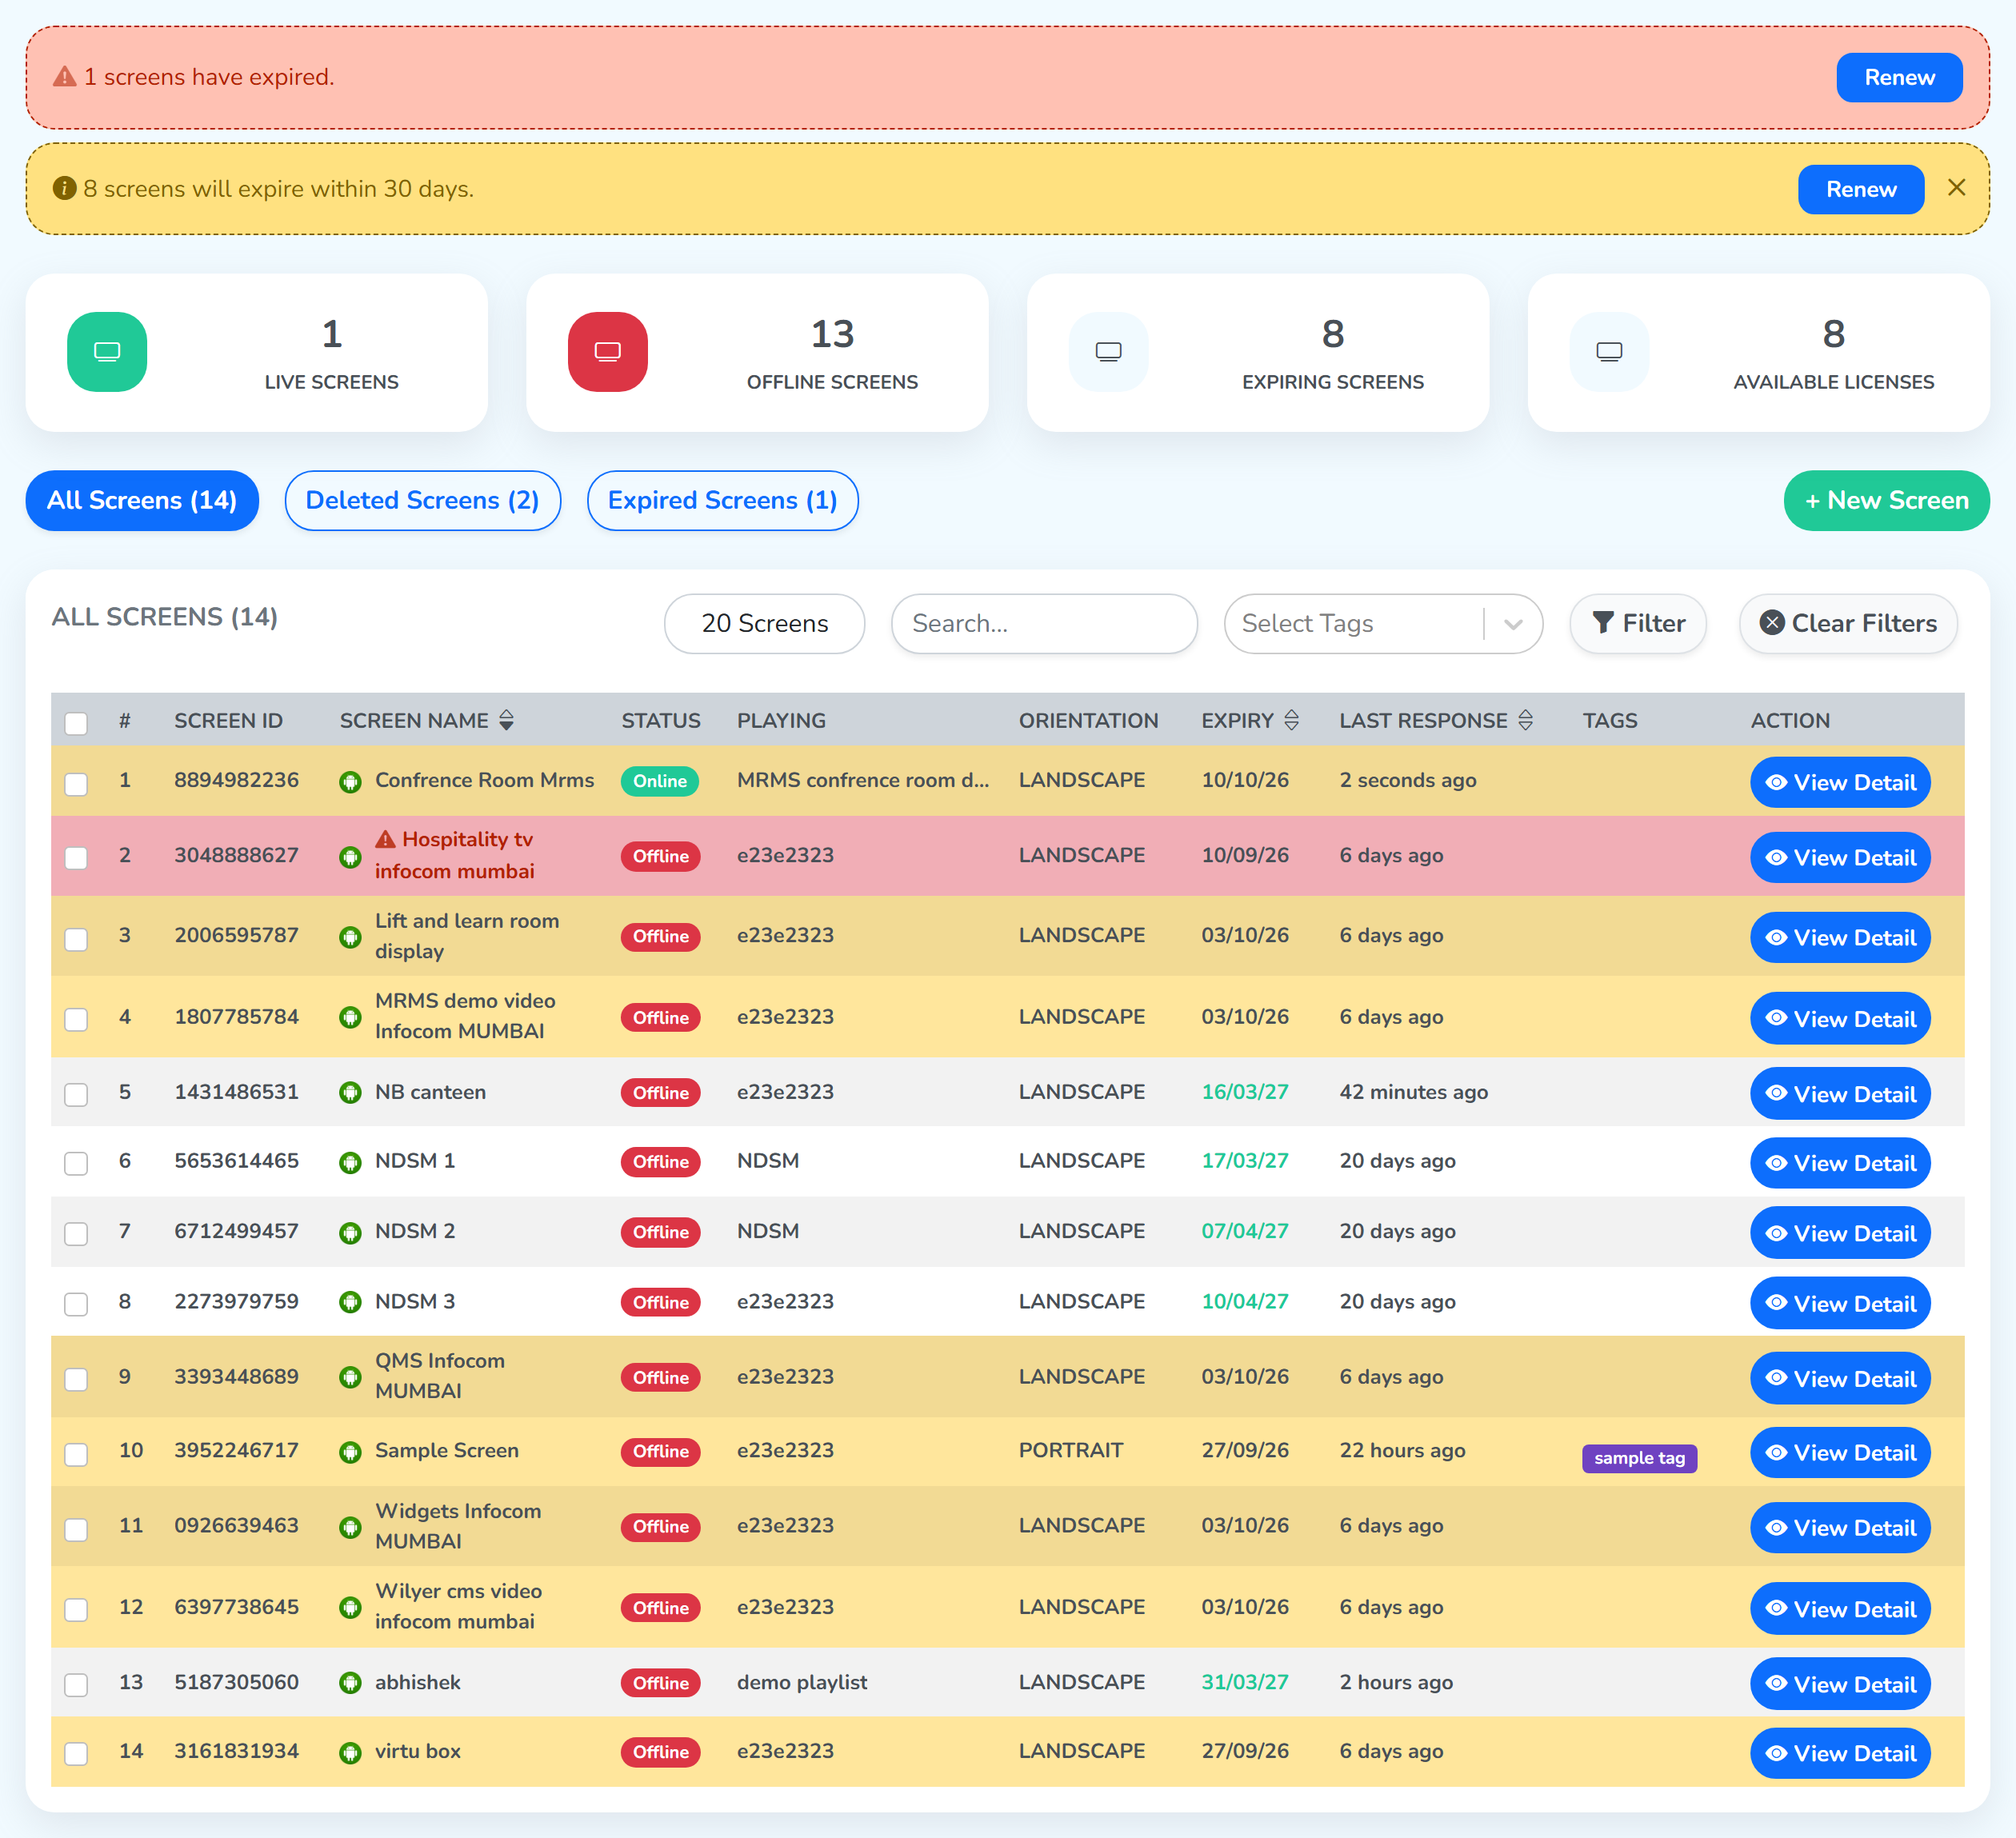The width and height of the screenshot is (2016, 1838).
Task: Click the Clear Filters button
Action: point(1848,624)
